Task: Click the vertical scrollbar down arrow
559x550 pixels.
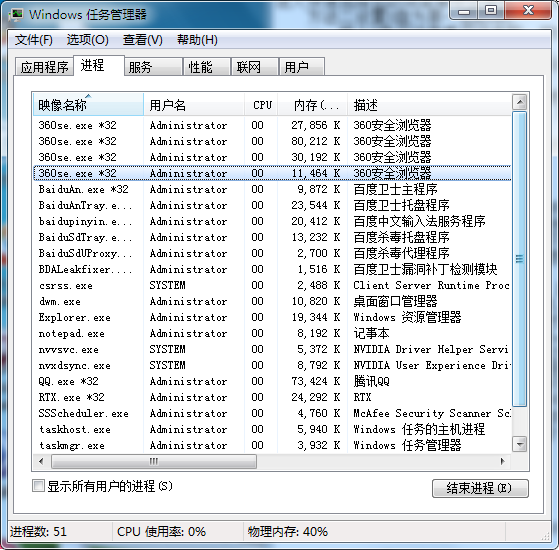Action: 520,444
